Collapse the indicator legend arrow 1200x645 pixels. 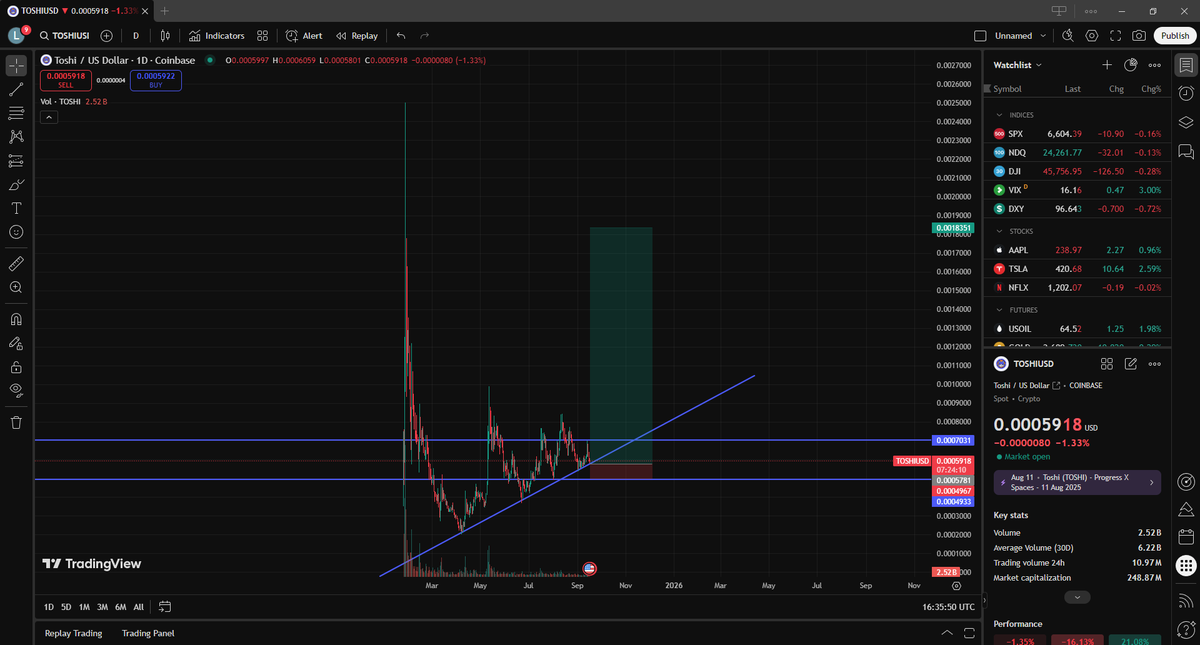point(49,117)
